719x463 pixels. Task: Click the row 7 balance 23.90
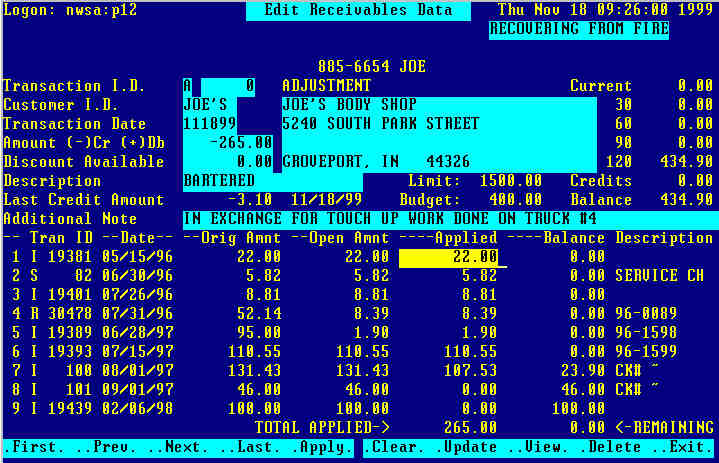[x=583, y=370]
